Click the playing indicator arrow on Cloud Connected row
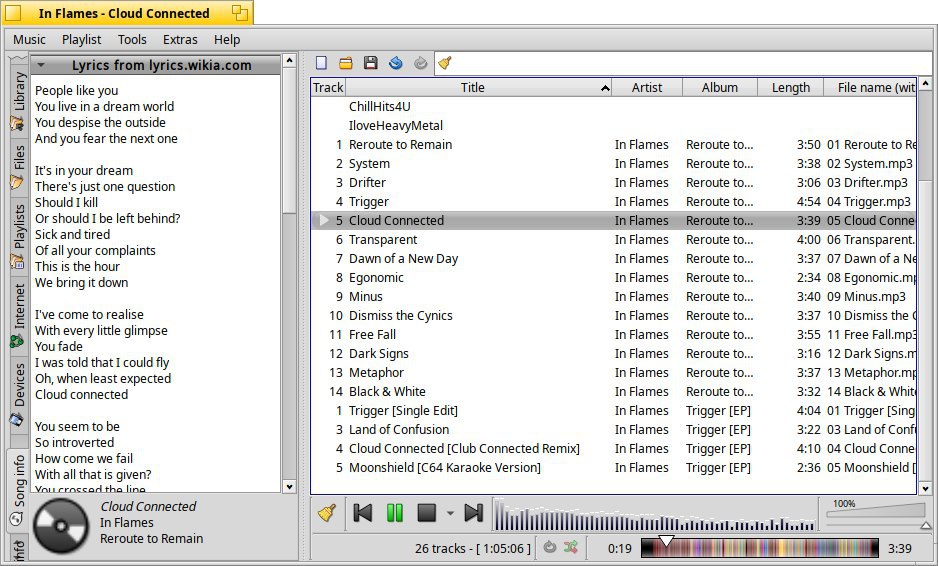This screenshot has height=566, width=938. pos(324,220)
